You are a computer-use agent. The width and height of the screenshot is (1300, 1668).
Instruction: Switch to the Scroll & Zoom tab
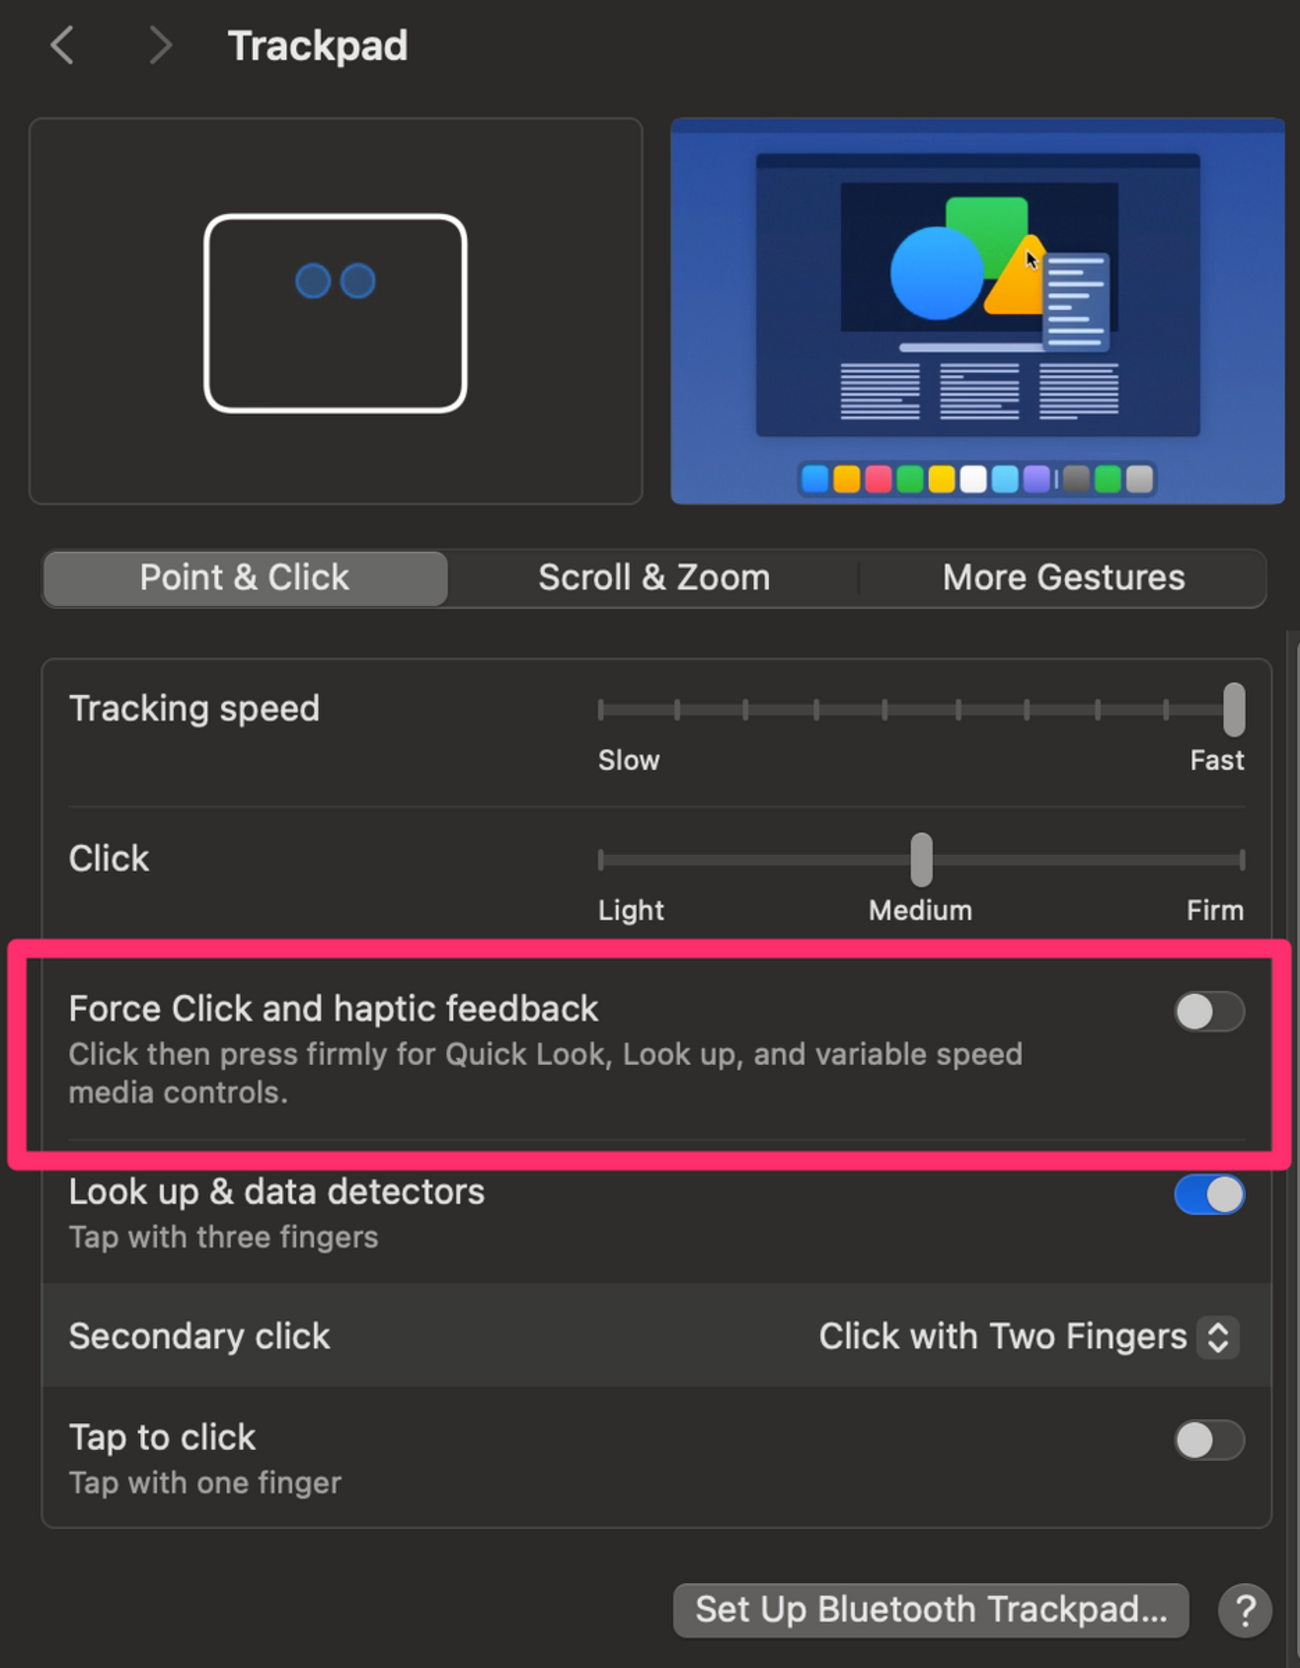653,578
